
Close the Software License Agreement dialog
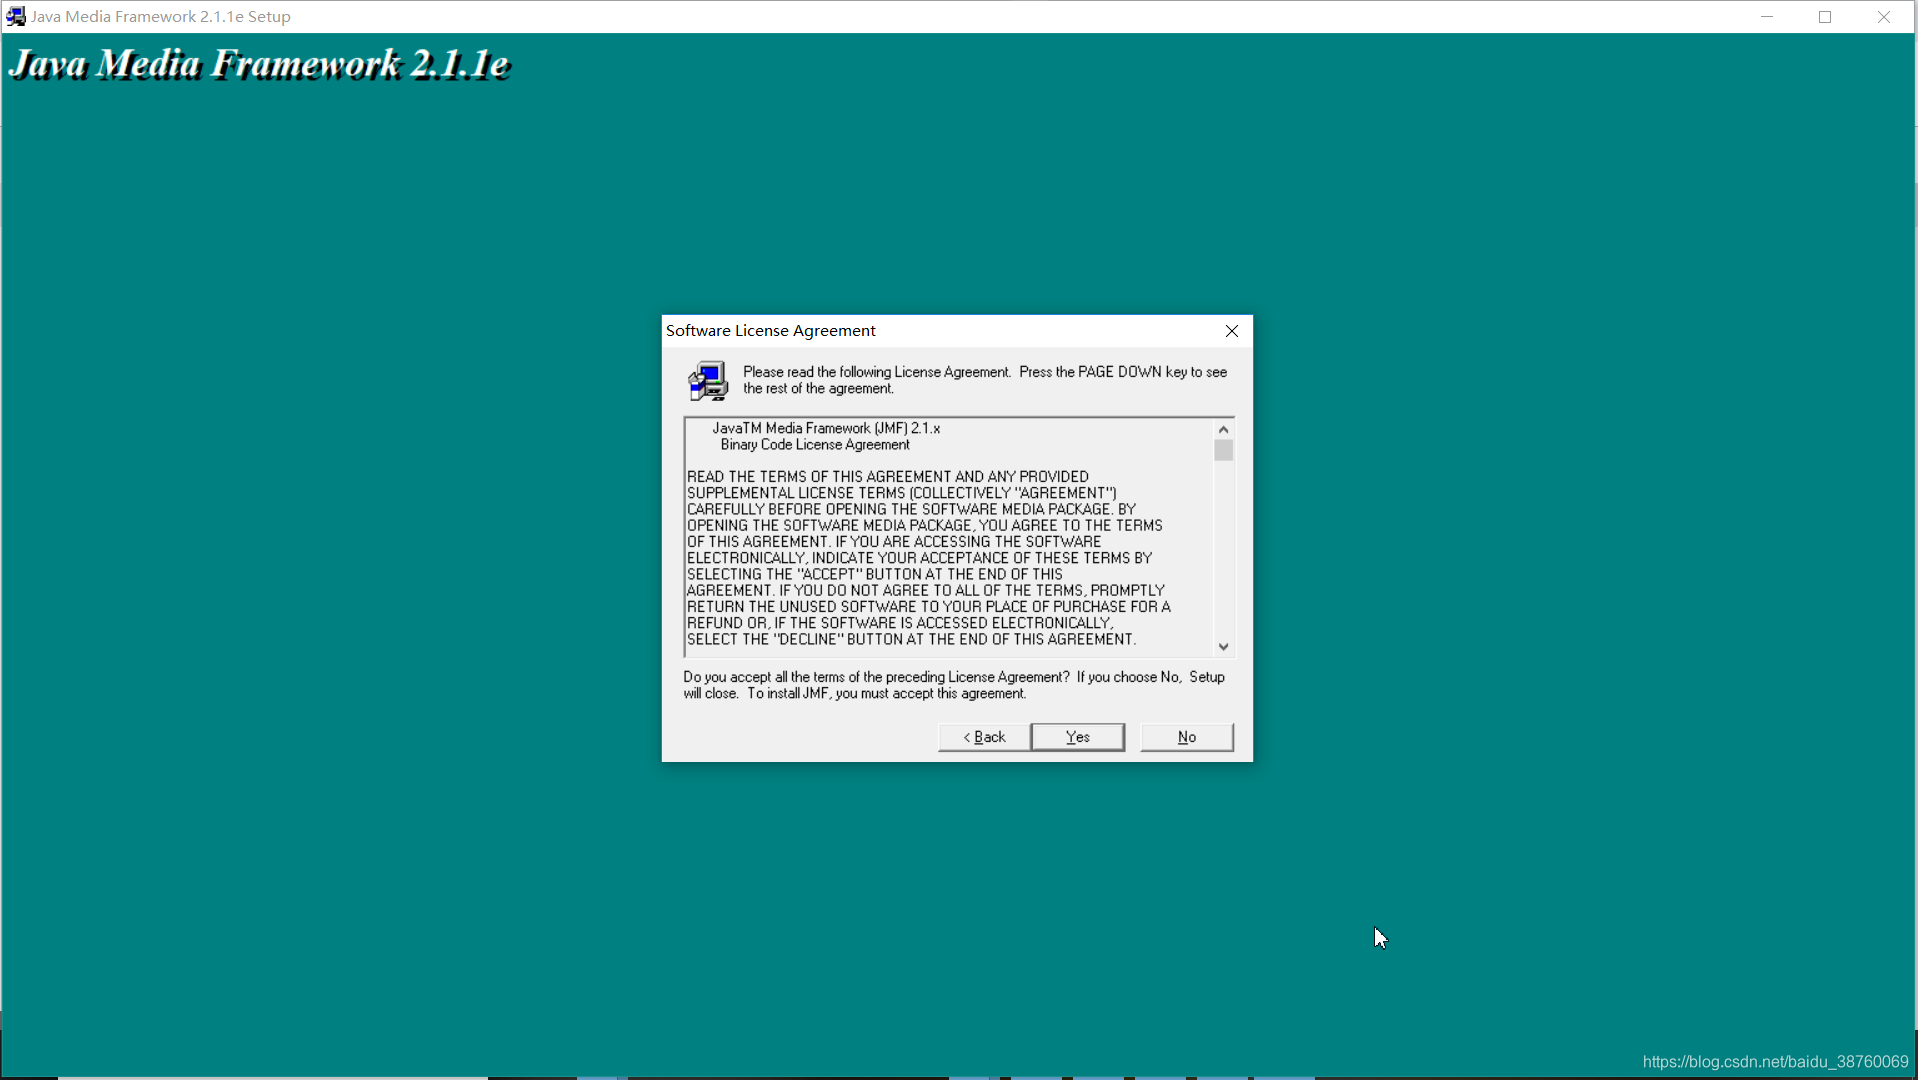1232,331
